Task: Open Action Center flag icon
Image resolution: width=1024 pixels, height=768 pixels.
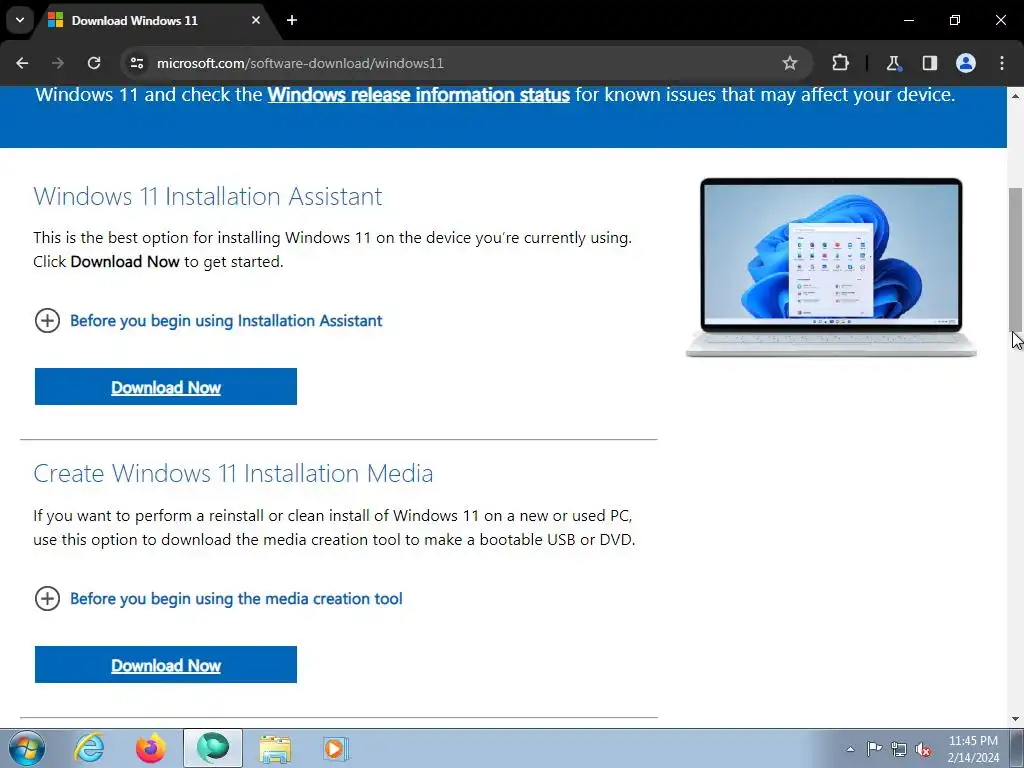Action: click(874, 749)
